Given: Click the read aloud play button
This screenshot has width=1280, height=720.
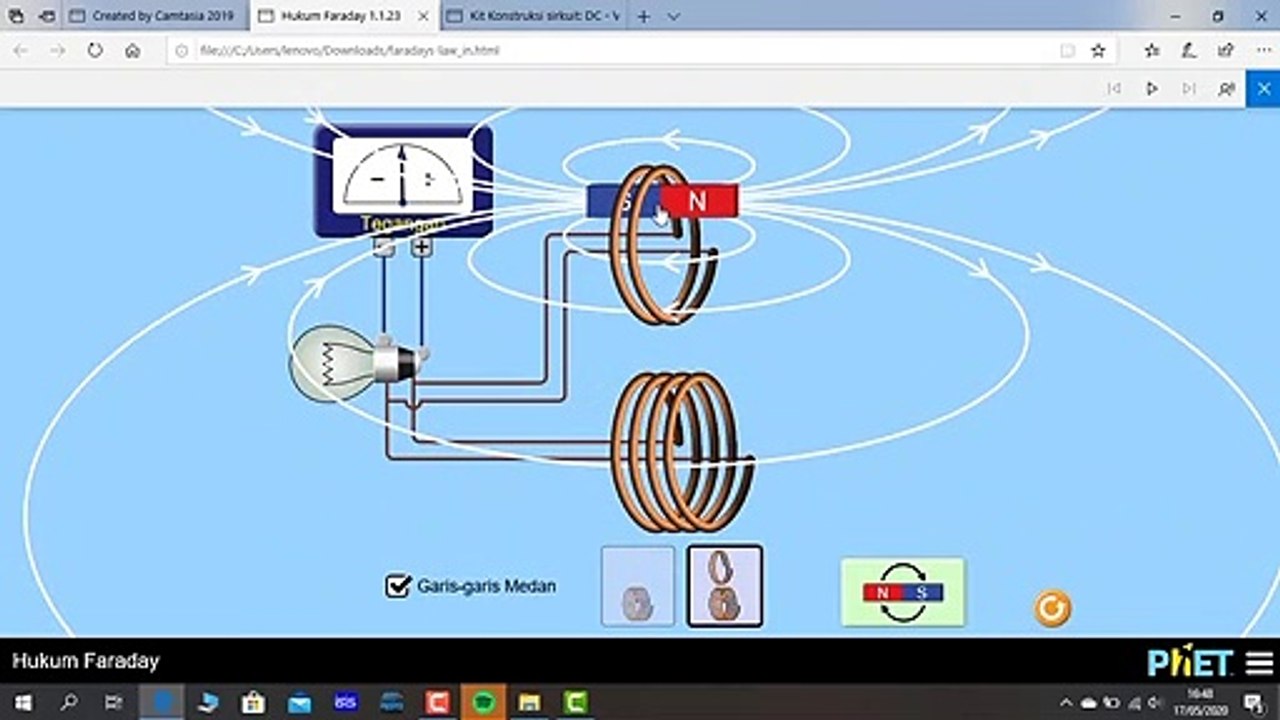Looking at the screenshot, I should [x=1152, y=89].
